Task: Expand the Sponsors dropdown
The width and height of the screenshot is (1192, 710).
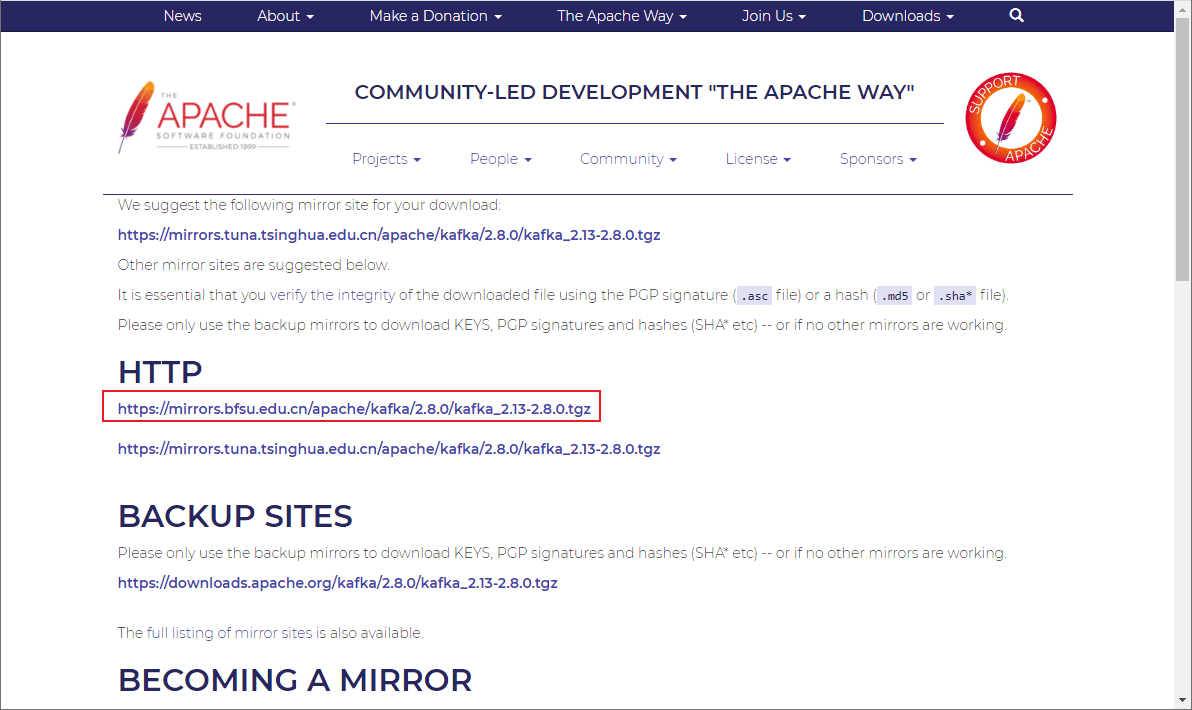Action: 878,159
